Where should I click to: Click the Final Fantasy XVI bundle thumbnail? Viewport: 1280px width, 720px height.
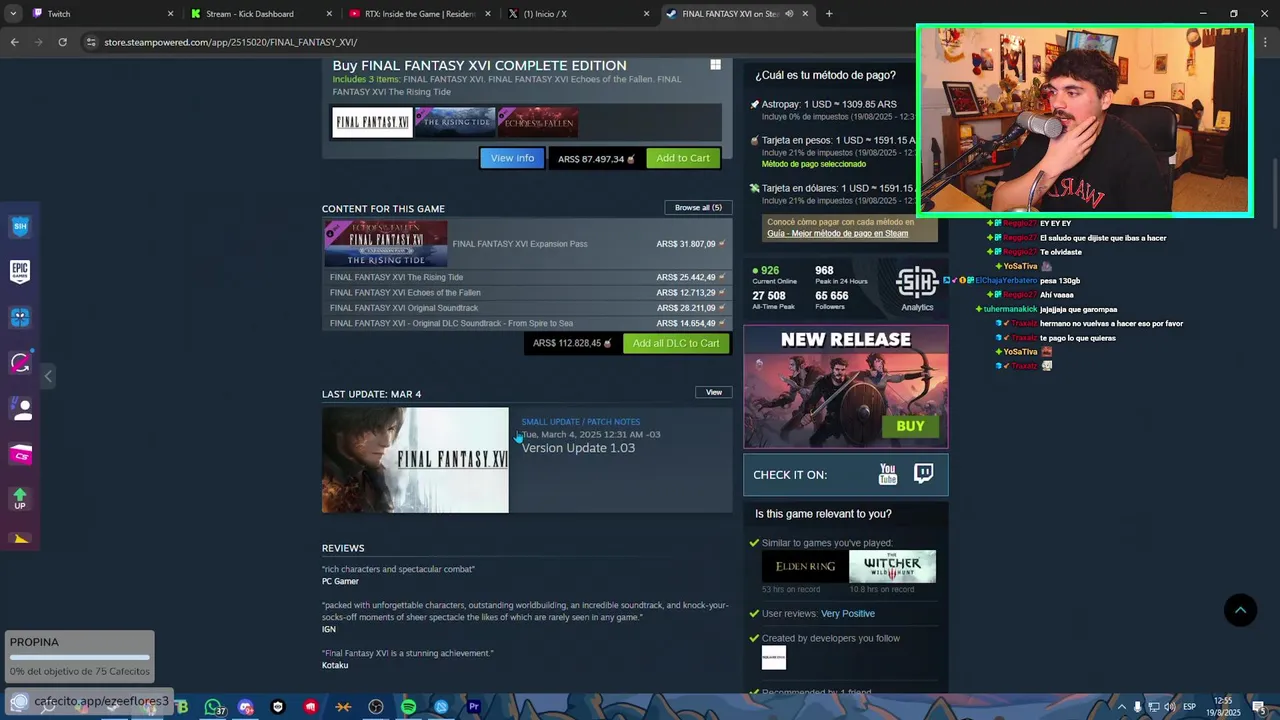(372, 122)
